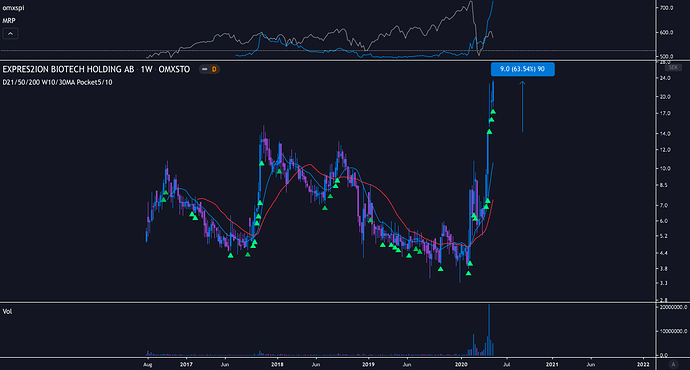Viewport: 690px width, 370px height.
Task: Click the 2022 label on the time axis
Action: (643, 364)
